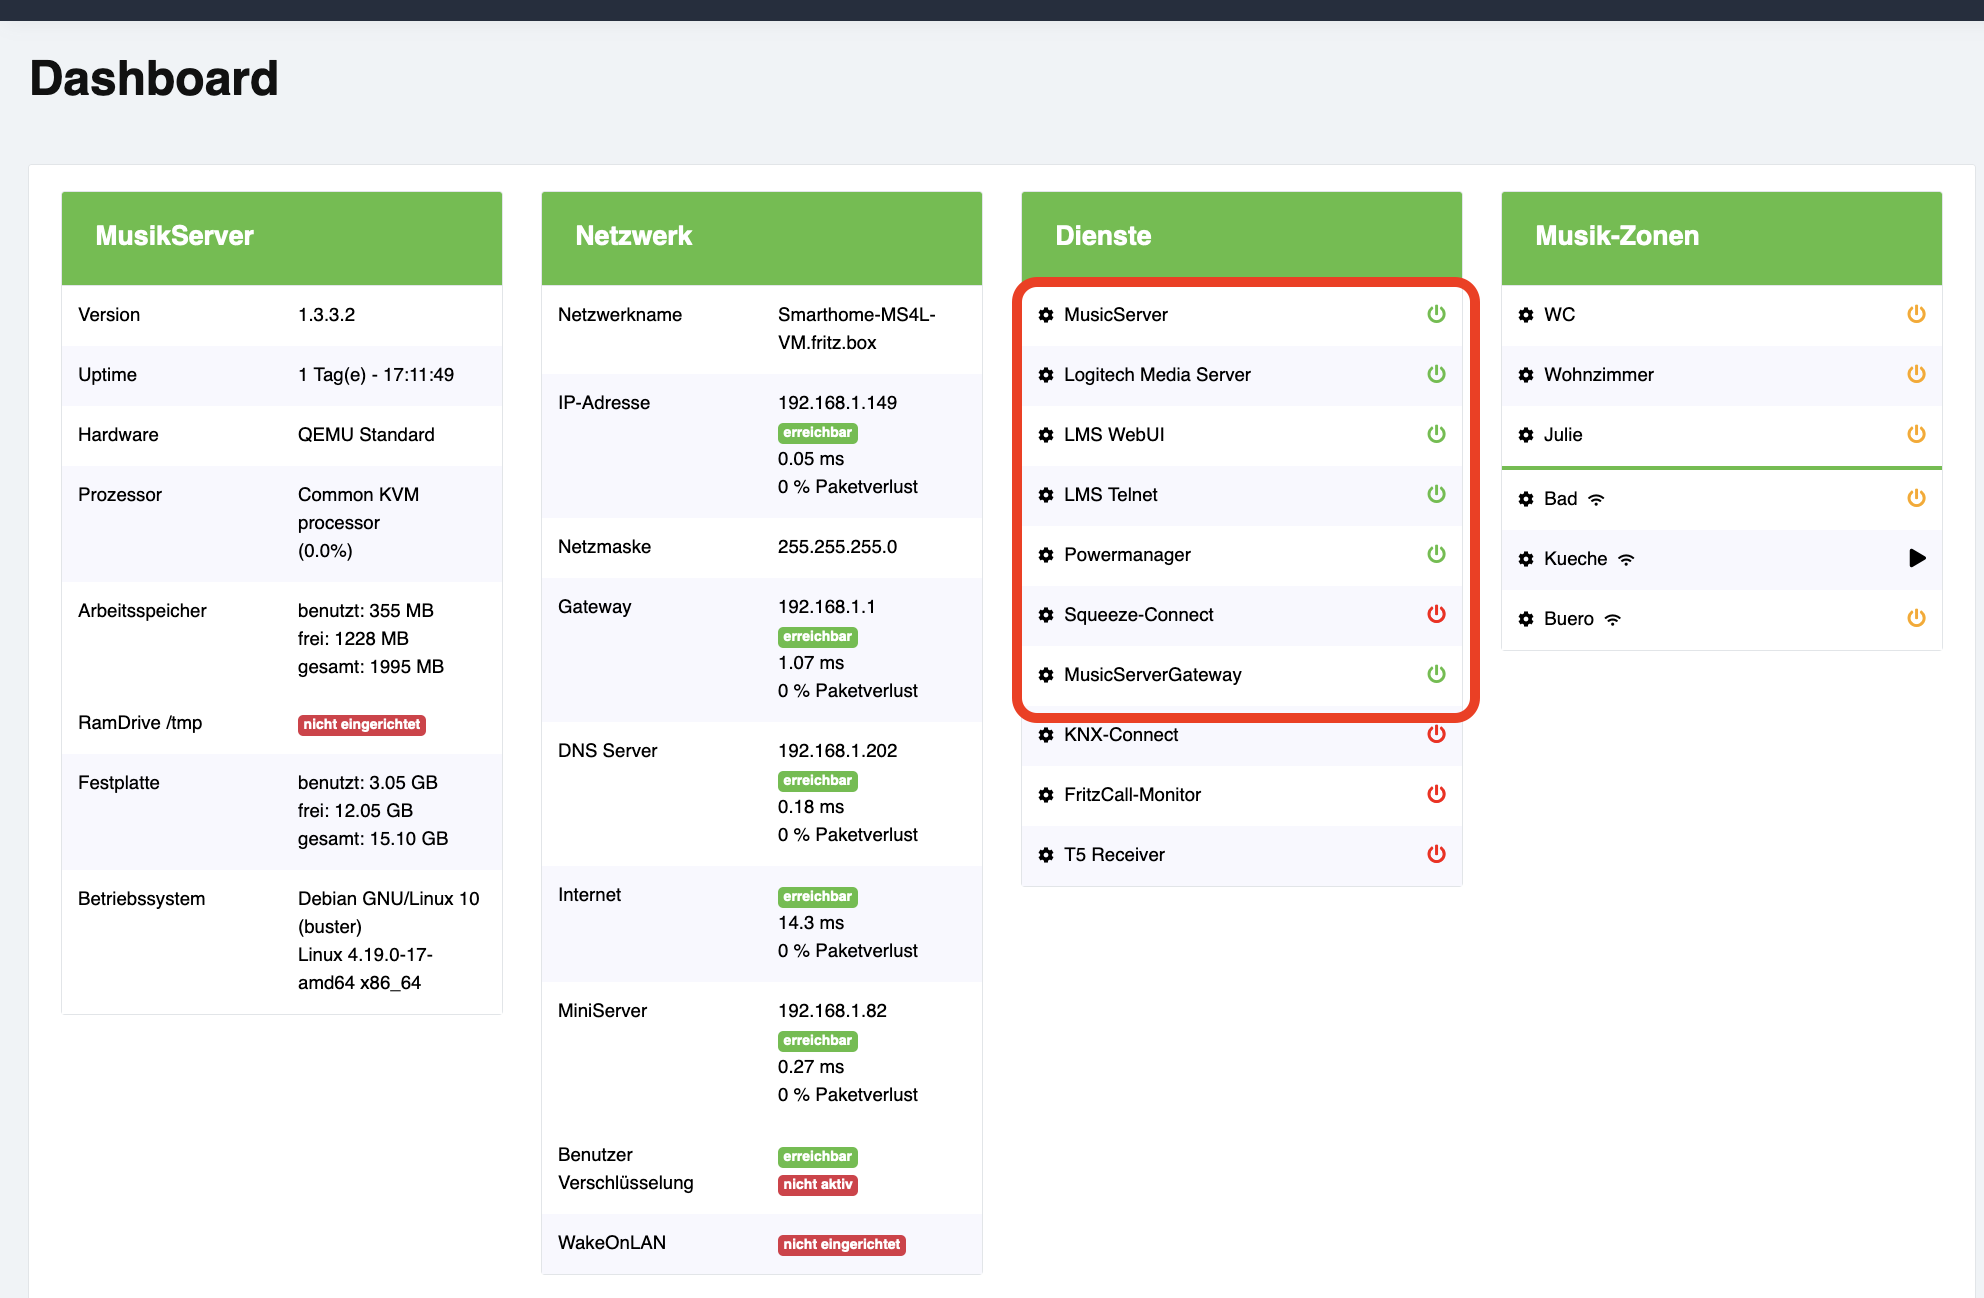Click the WakeOnLAN nicht eingerichtet badge
The image size is (1984, 1298).
click(x=842, y=1244)
